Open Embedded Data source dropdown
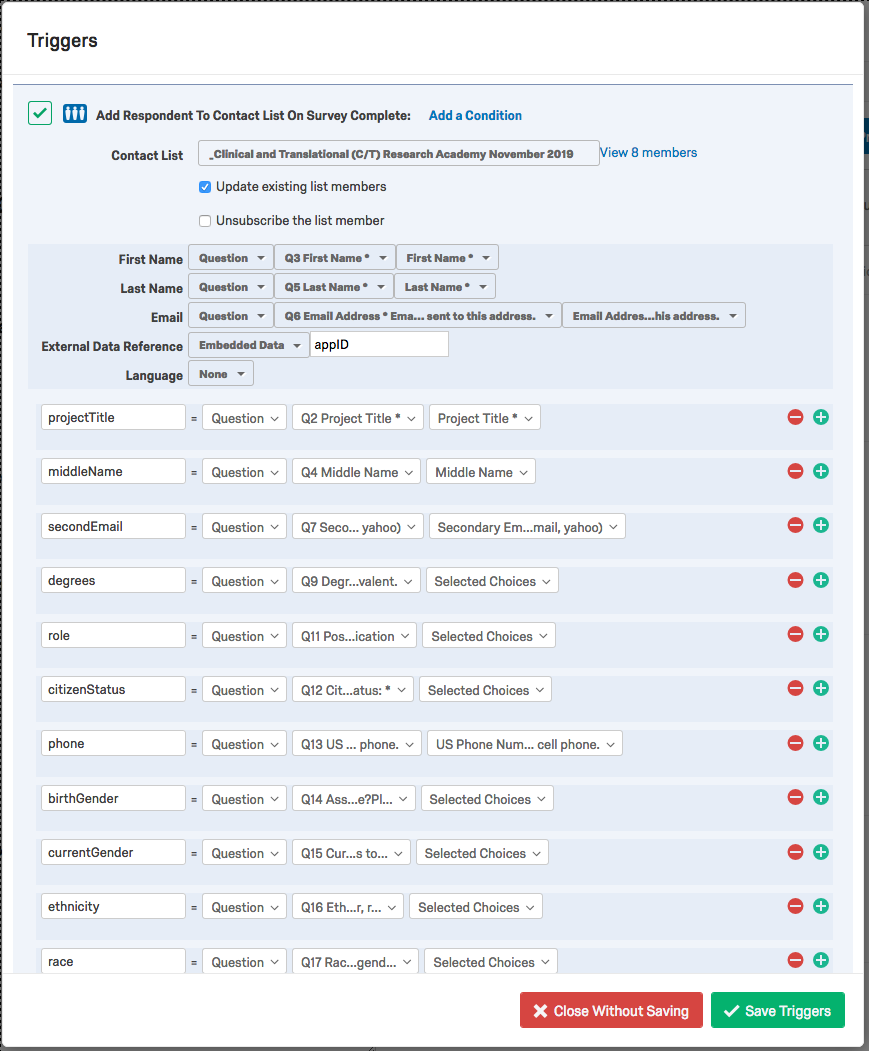The height and width of the screenshot is (1051, 869). (249, 345)
